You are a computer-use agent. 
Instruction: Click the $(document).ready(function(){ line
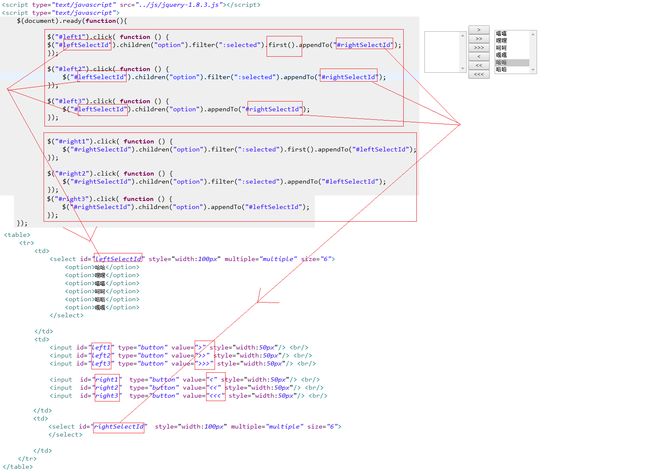[72, 21]
